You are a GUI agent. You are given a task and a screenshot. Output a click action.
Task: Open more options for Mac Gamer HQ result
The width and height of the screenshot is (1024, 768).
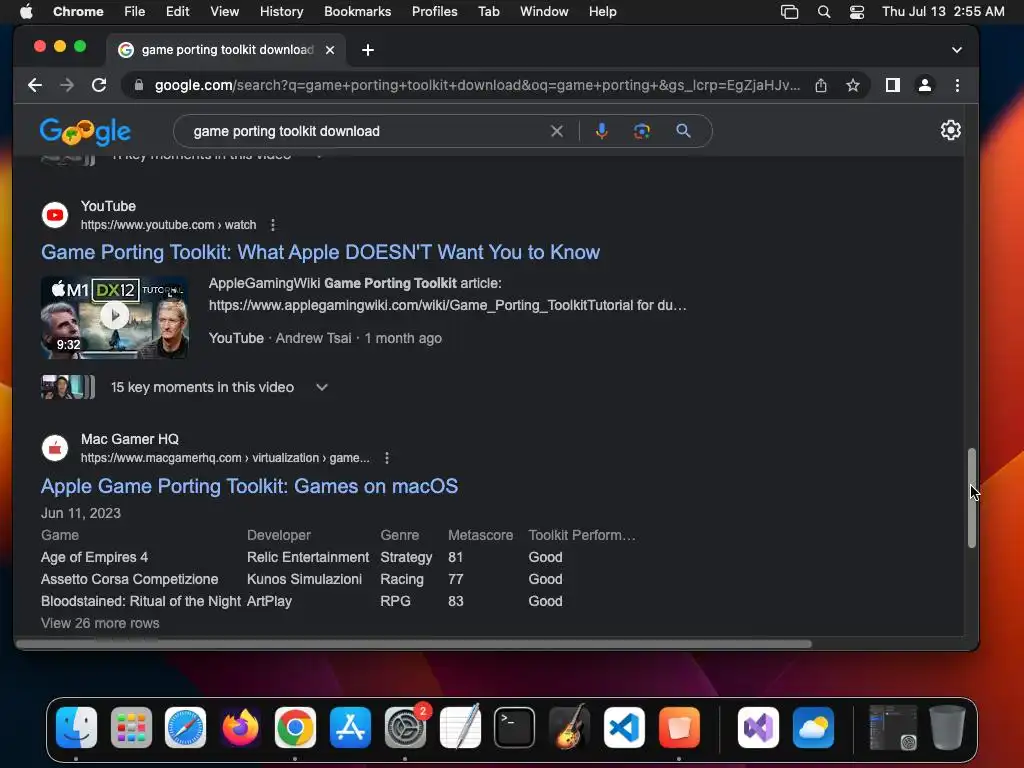pos(387,458)
